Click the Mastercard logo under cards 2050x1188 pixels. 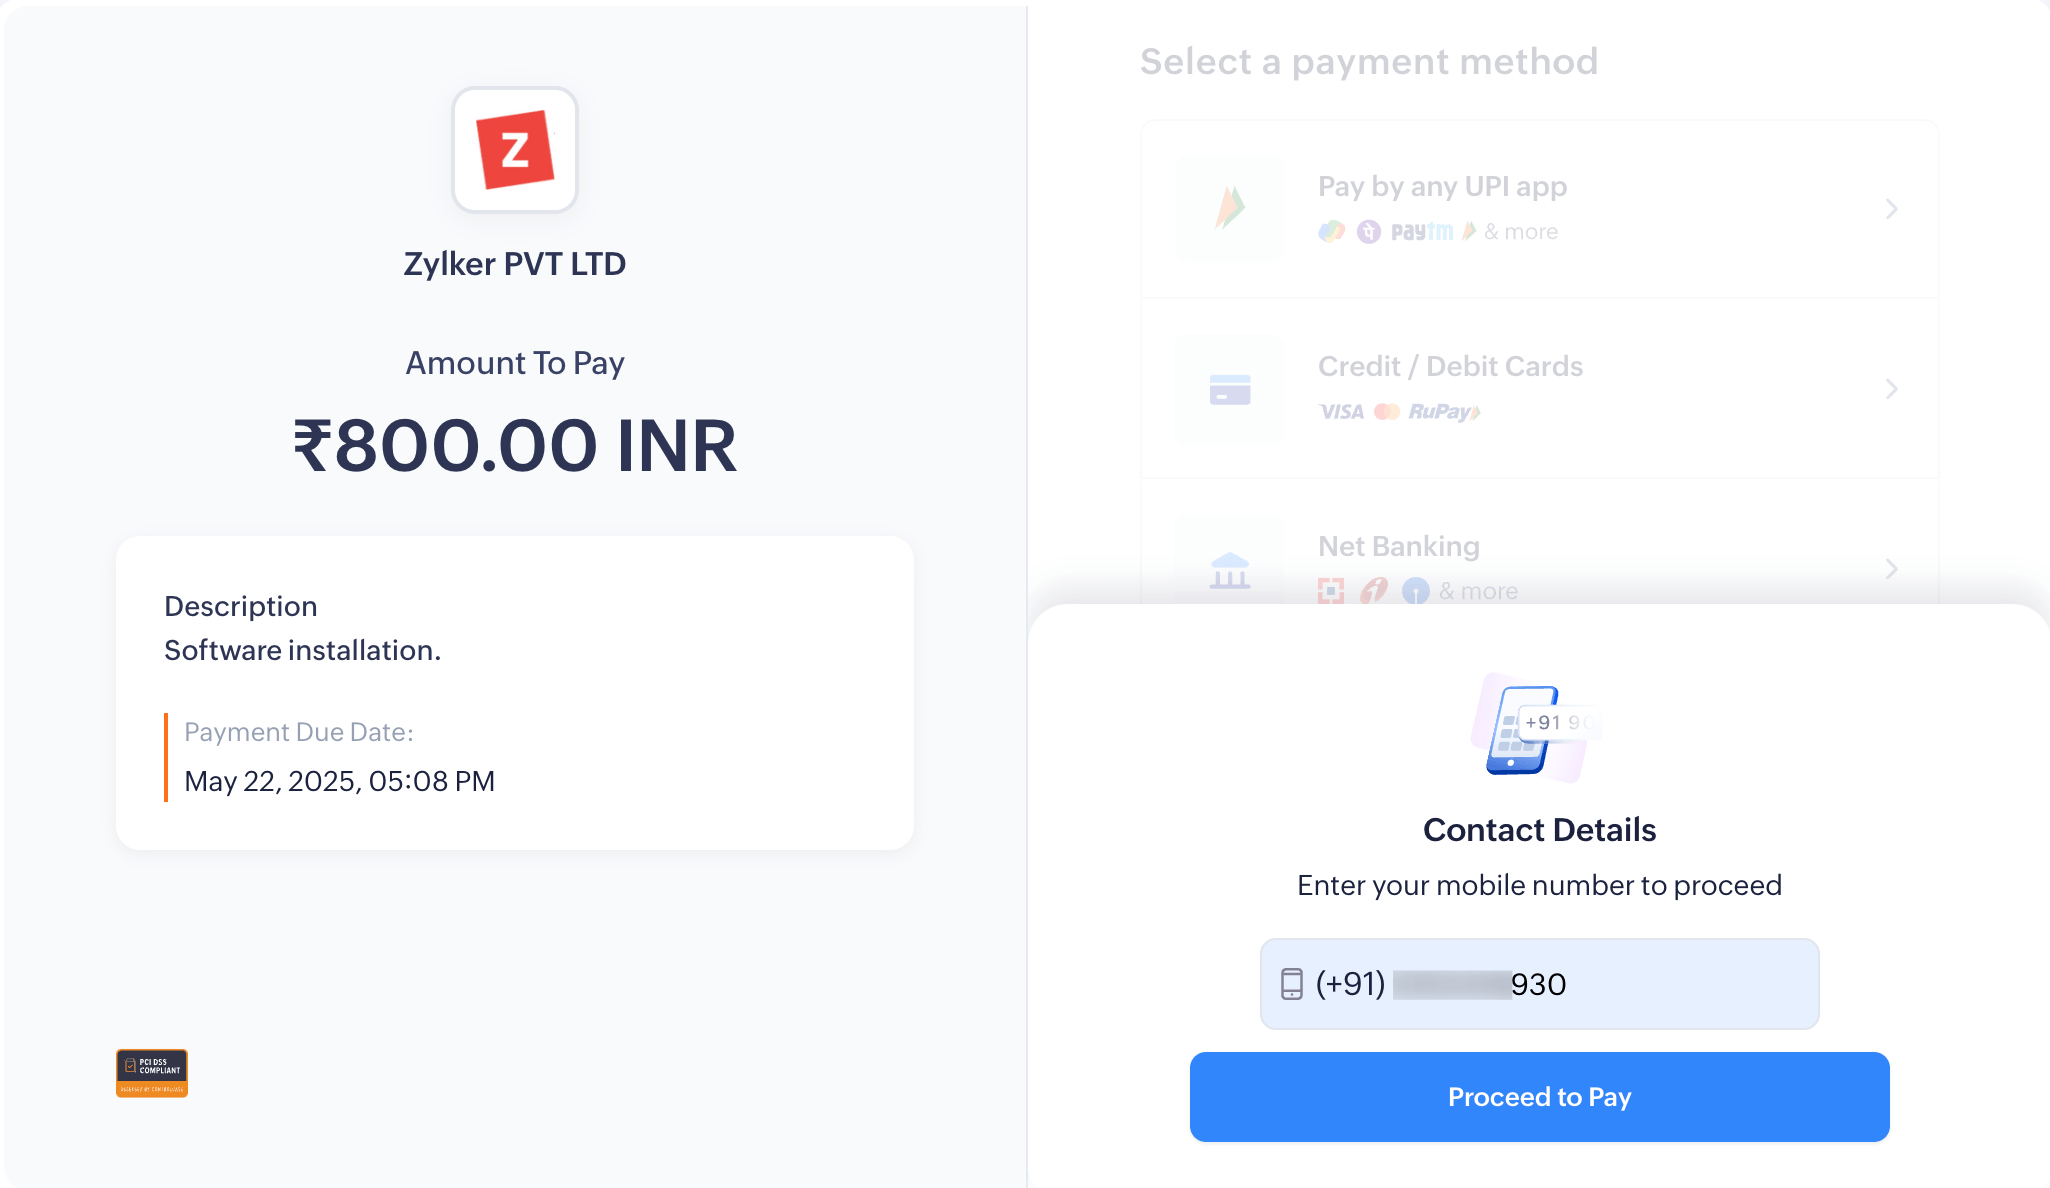pyautogui.click(x=1387, y=412)
